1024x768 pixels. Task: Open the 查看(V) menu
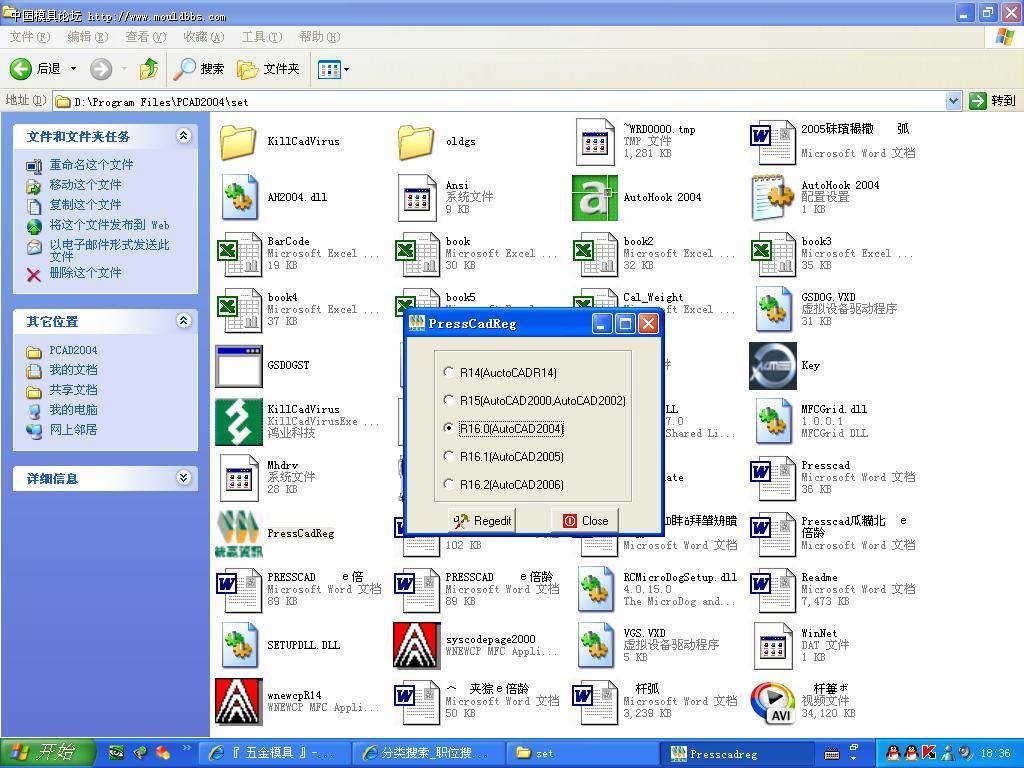(146, 37)
